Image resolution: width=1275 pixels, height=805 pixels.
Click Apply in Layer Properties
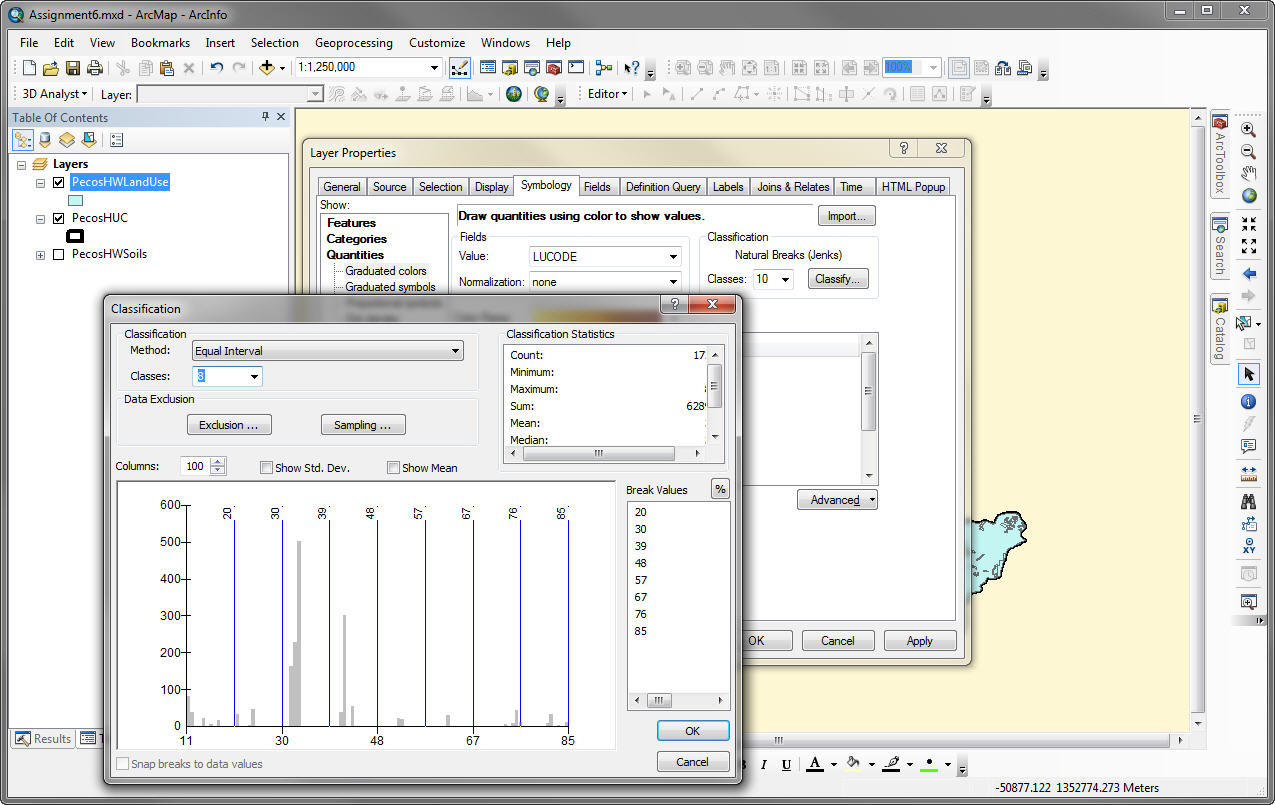pos(919,641)
